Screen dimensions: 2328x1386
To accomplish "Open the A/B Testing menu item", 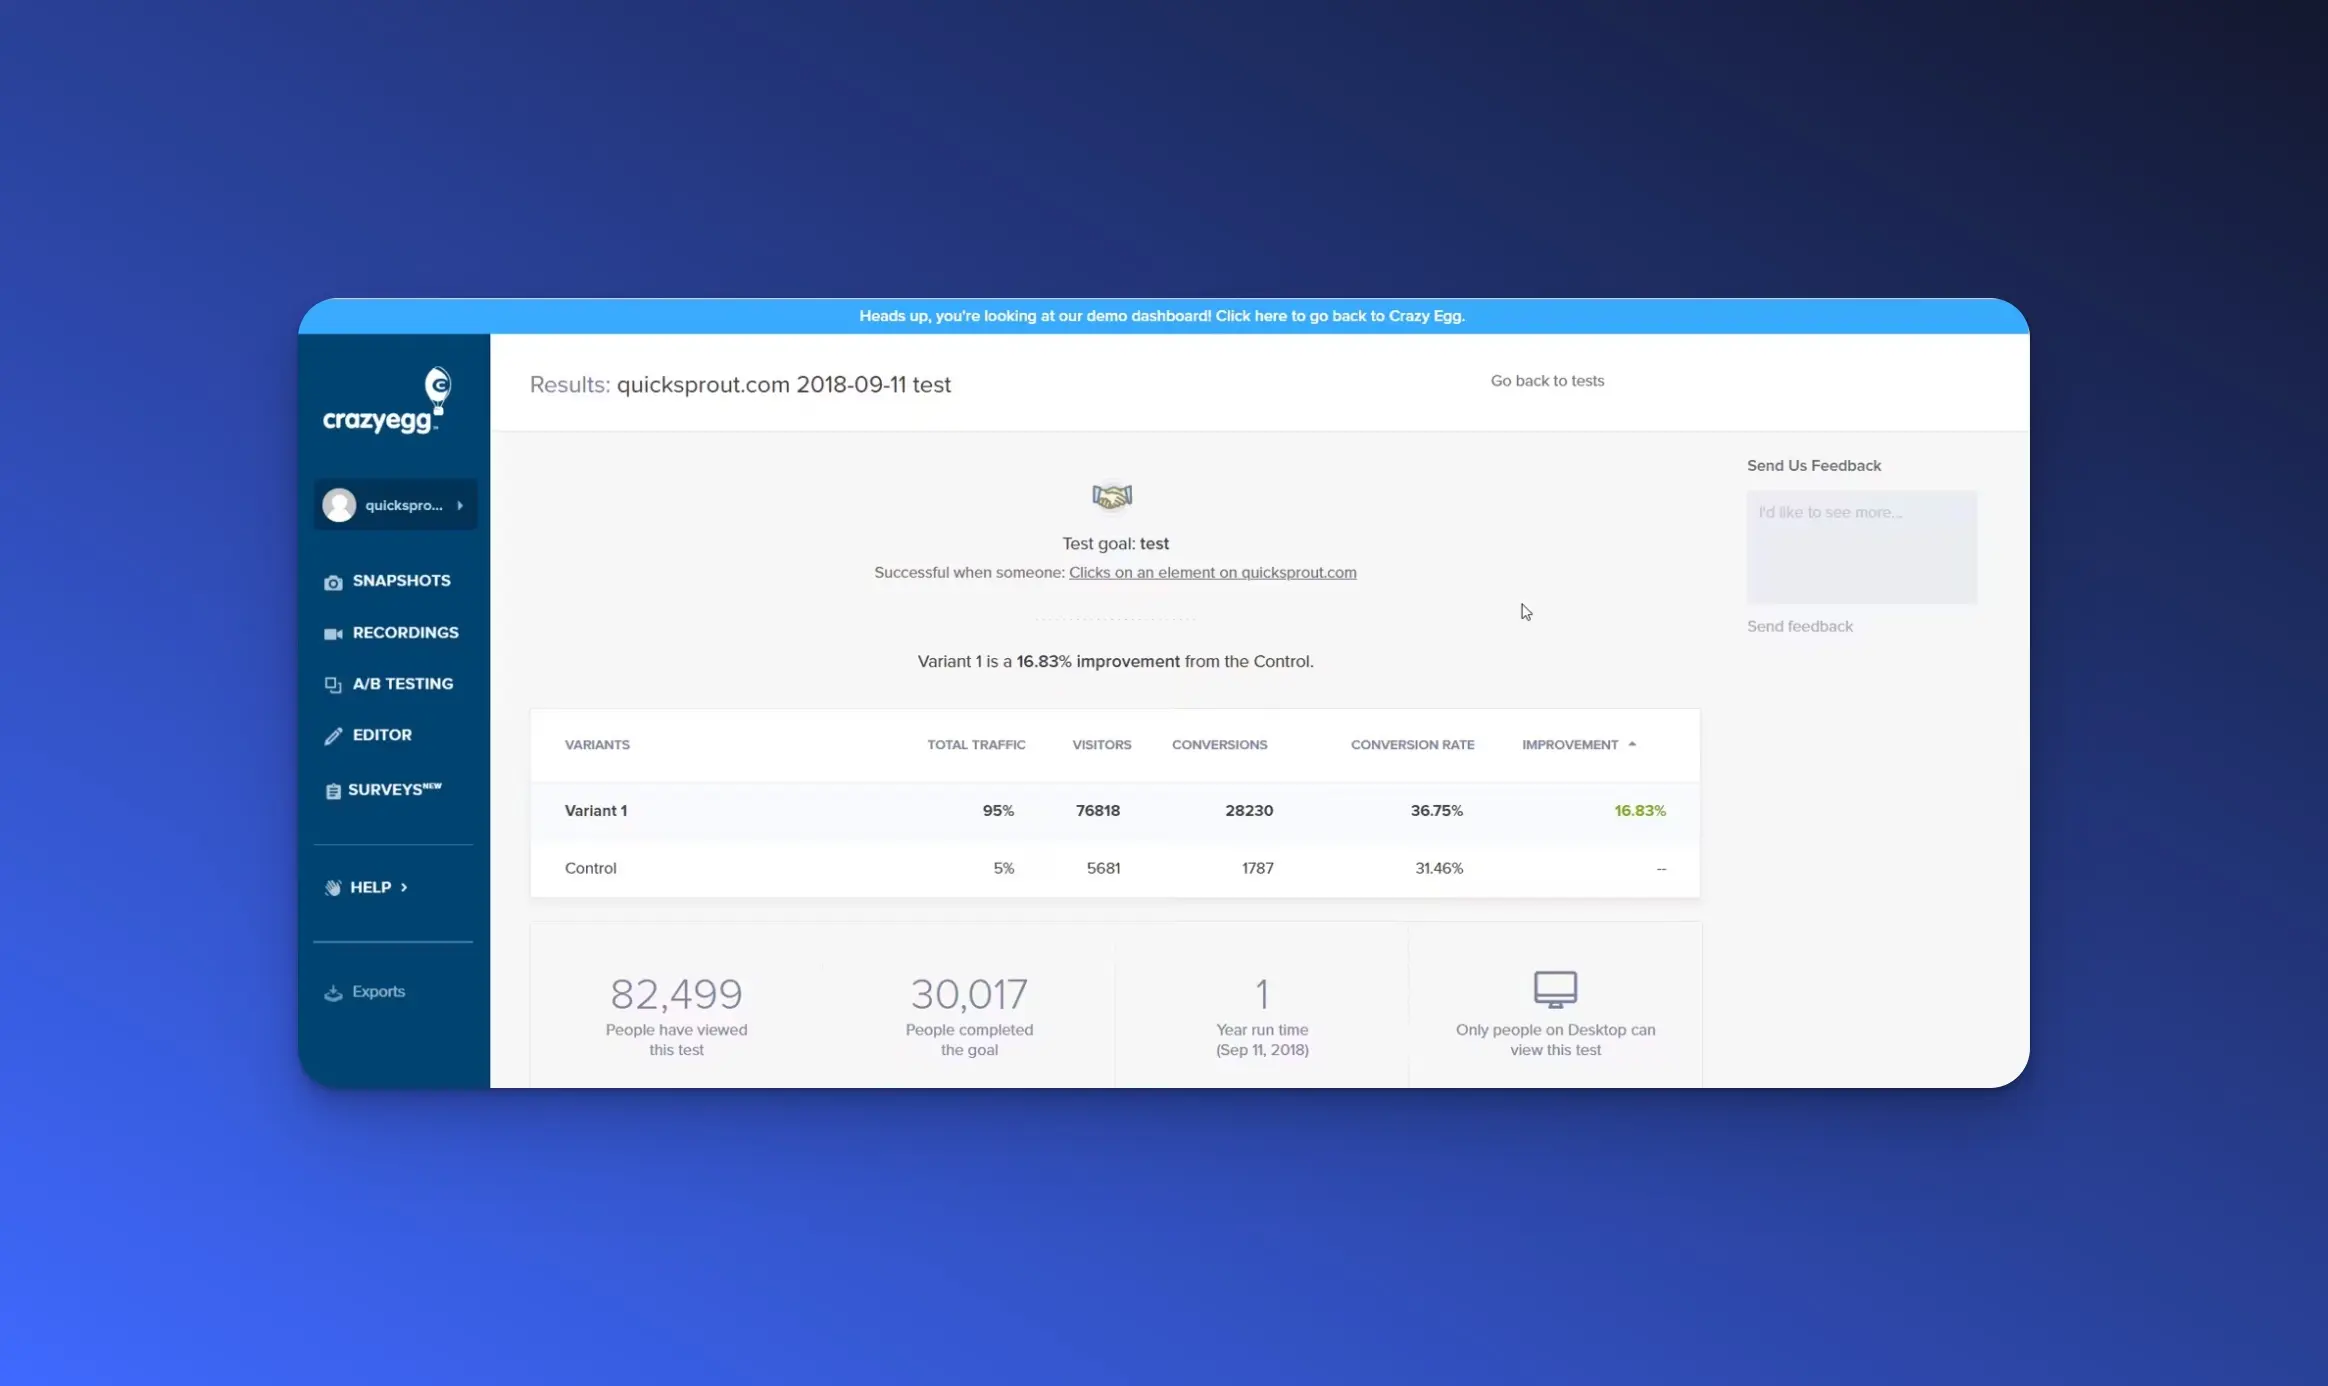I will [x=402, y=684].
